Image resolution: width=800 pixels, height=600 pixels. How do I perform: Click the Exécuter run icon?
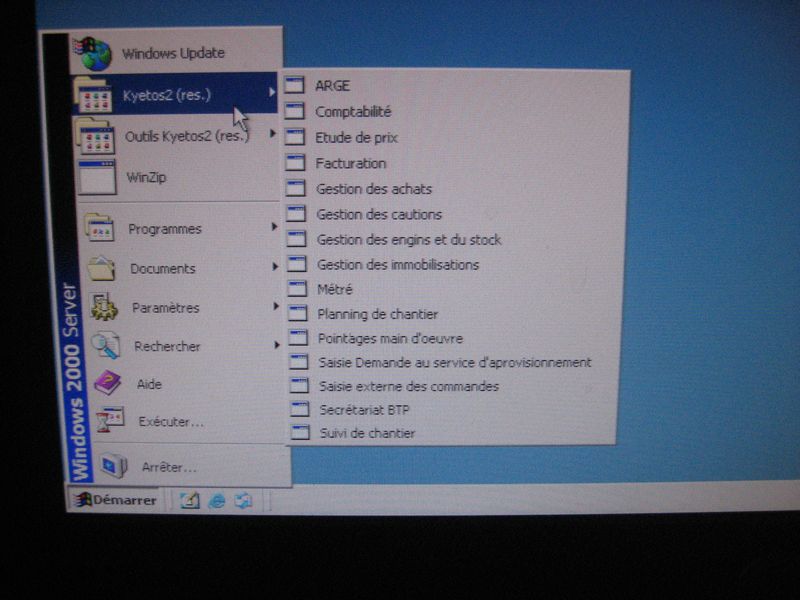[x=111, y=419]
